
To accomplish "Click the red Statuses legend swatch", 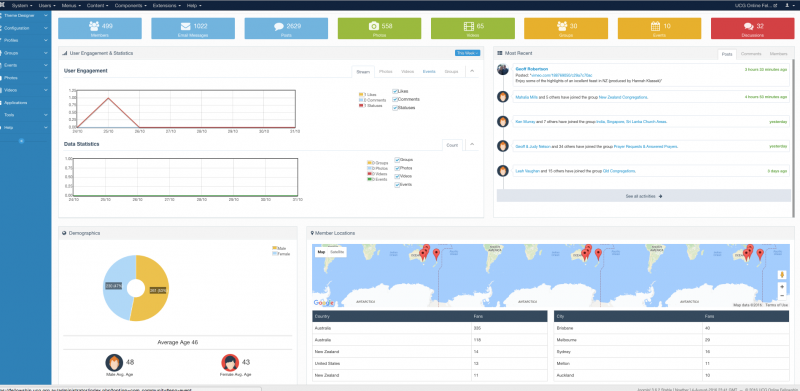I will point(361,105).
